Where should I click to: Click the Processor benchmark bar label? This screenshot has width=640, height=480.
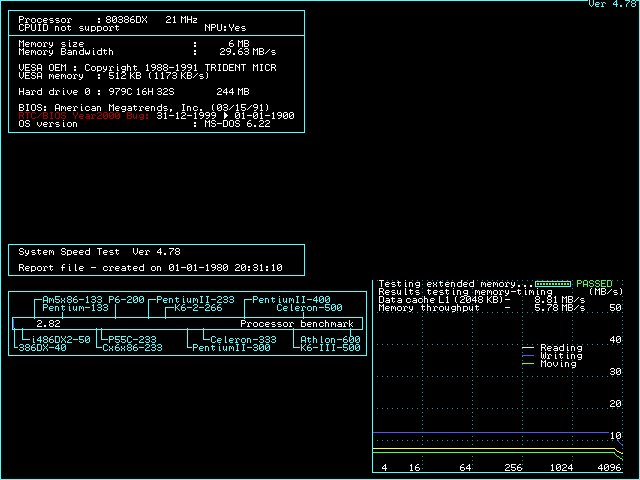click(297, 324)
